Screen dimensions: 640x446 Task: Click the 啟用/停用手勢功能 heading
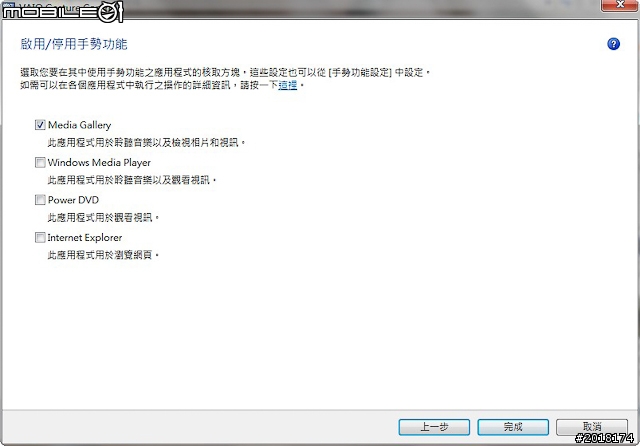tap(74, 44)
